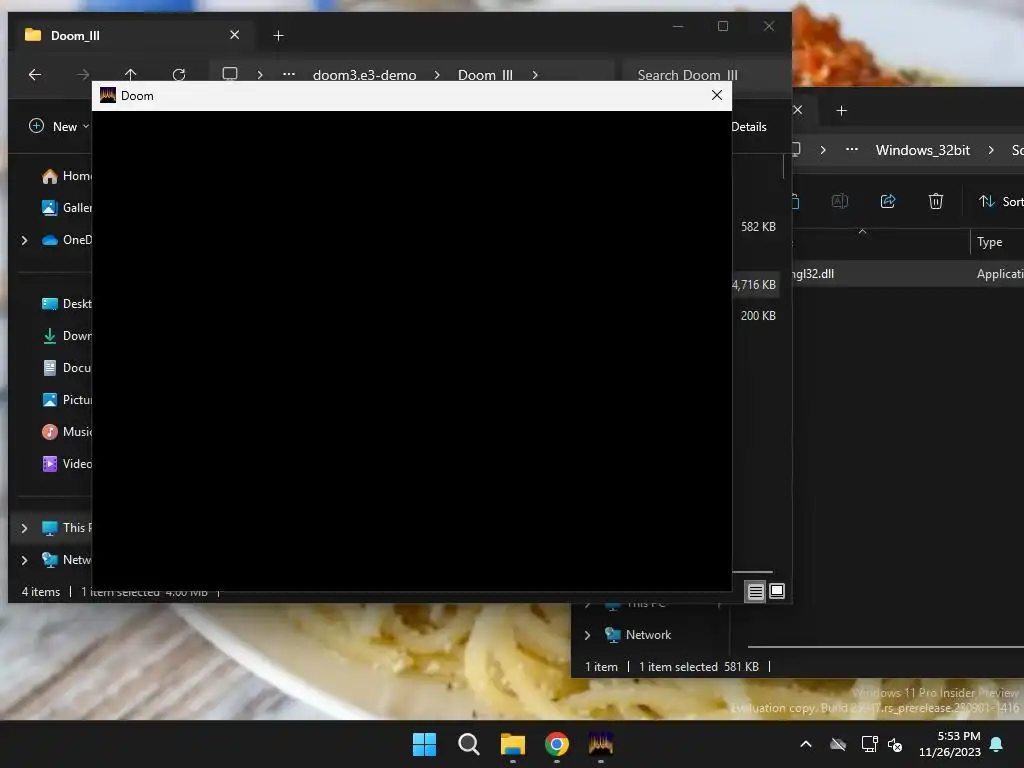The width and height of the screenshot is (1024, 768).
Task: Expand the chevron after doom3.e3-demo breadcrumb
Action: tap(437, 75)
